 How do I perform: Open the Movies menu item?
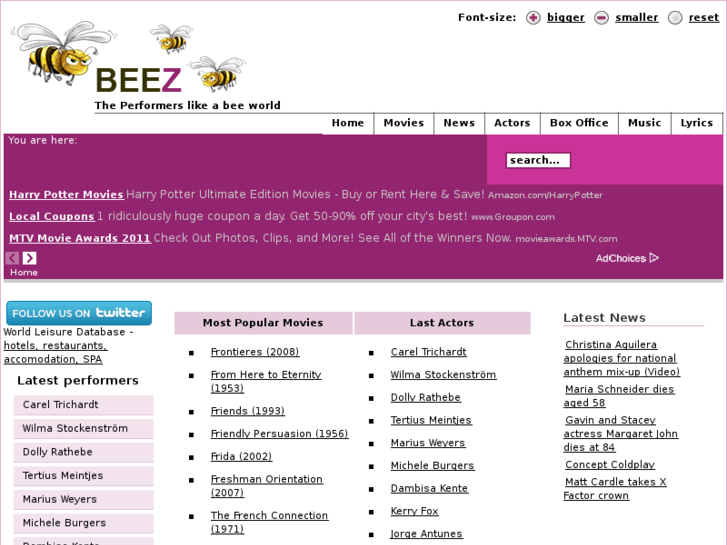pos(403,123)
